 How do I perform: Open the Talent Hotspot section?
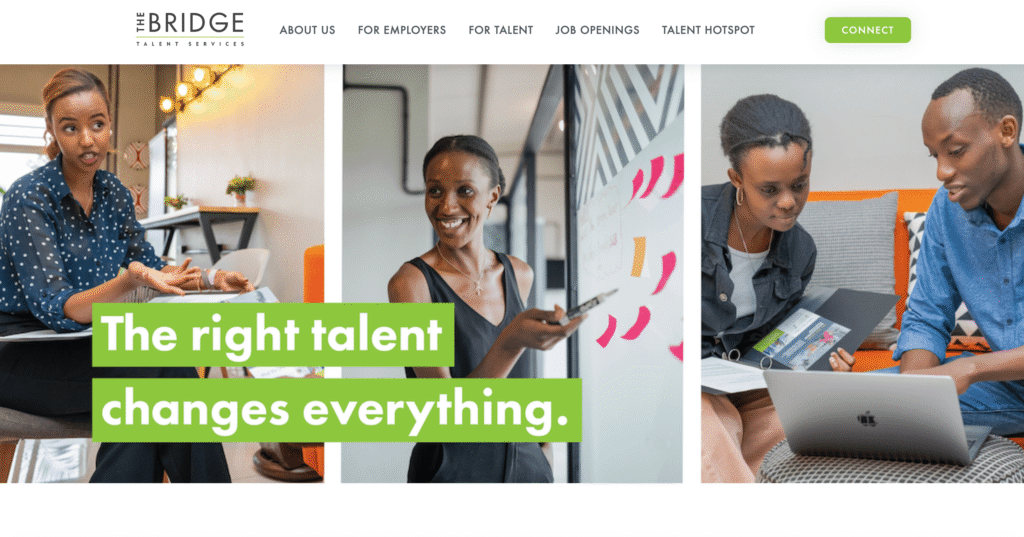click(708, 30)
